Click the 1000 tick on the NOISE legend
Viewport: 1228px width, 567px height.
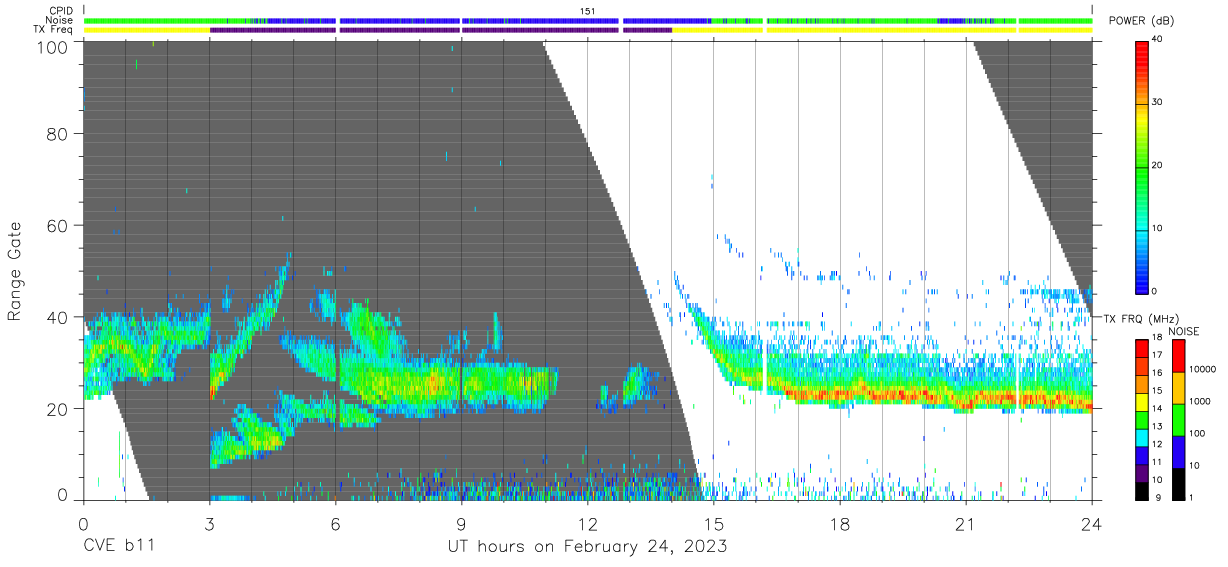(1200, 402)
